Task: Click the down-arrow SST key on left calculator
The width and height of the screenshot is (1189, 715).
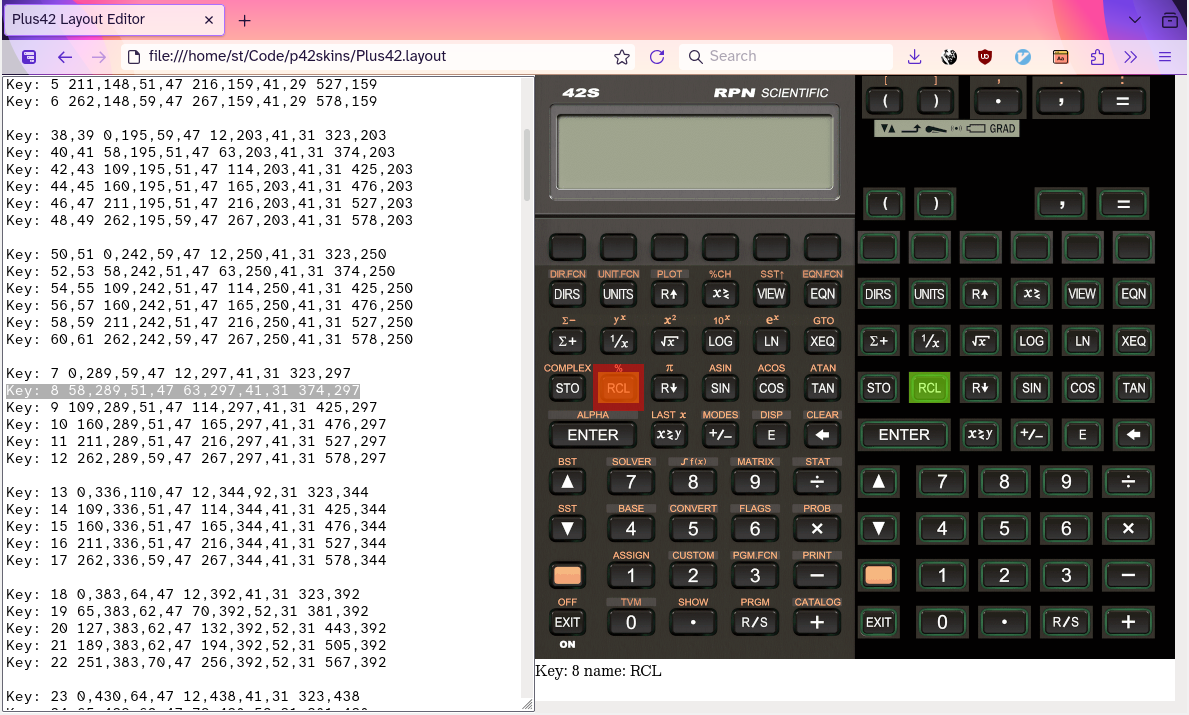Action: [x=566, y=529]
